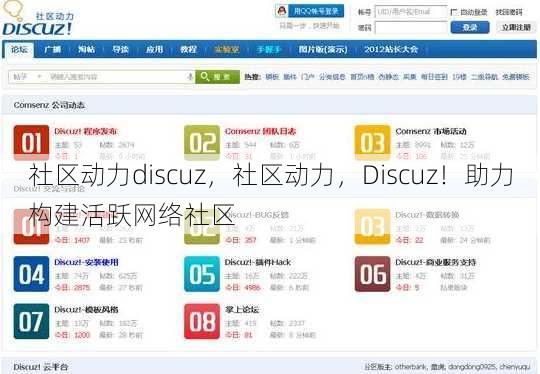The height and width of the screenshot is (374, 540).
Task: Open forum icon 06 beside Discuz!-商业服务支持
Action: pos(373,274)
